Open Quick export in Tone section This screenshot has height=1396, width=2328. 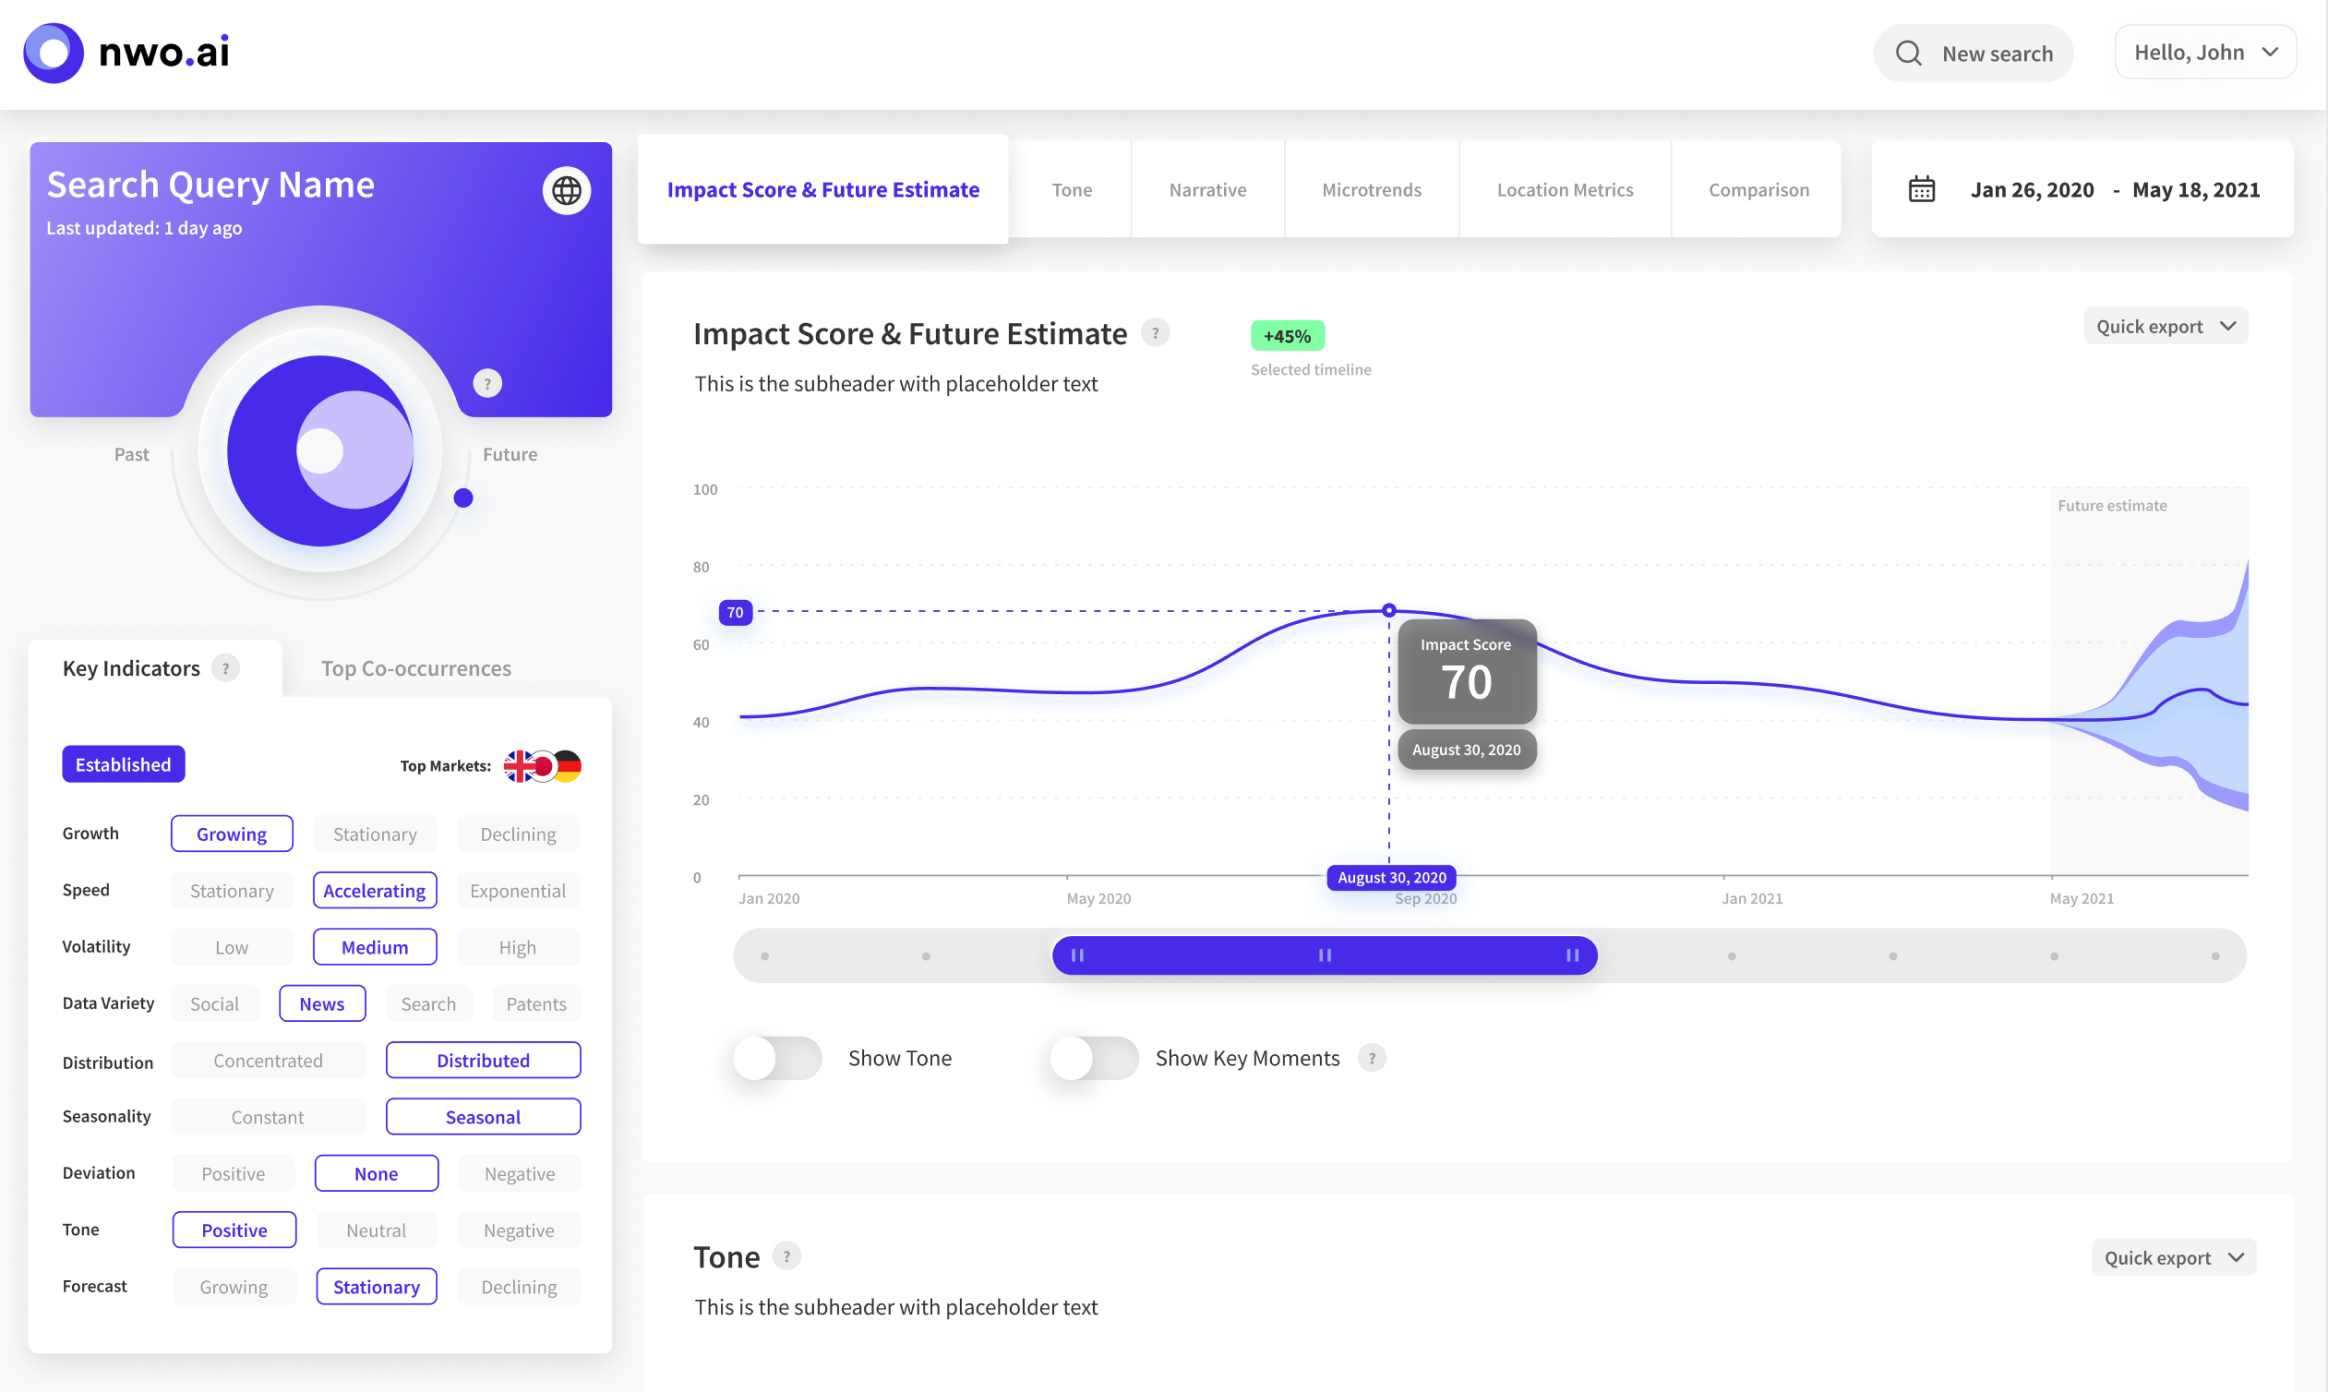click(x=2173, y=1258)
